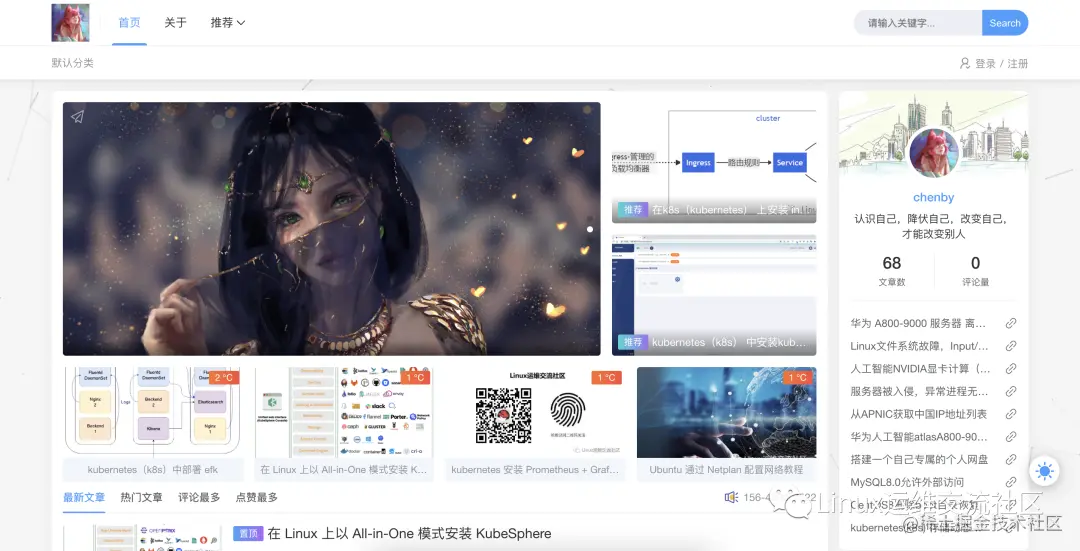Image resolution: width=1080 pixels, height=551 pixels.
Task: Open the chenby author name link
Action: 933,198
